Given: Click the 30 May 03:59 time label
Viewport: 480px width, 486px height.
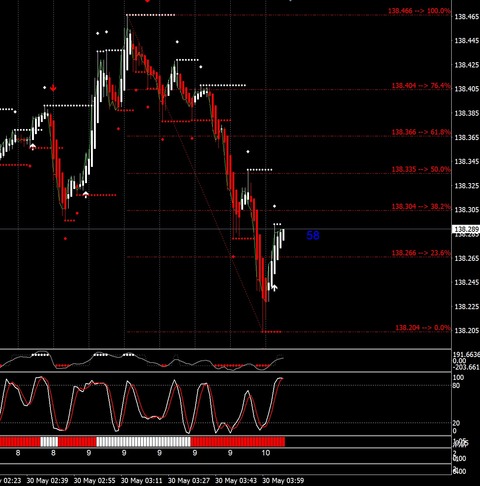Looking at the screenshot, I should (283, 481).
